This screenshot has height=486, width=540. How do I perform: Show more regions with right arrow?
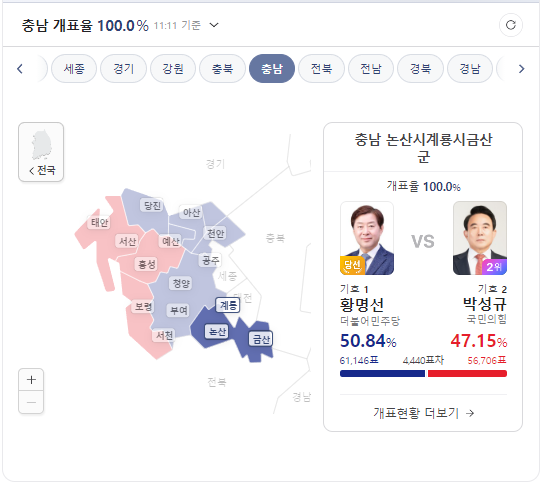click(521, 69)
